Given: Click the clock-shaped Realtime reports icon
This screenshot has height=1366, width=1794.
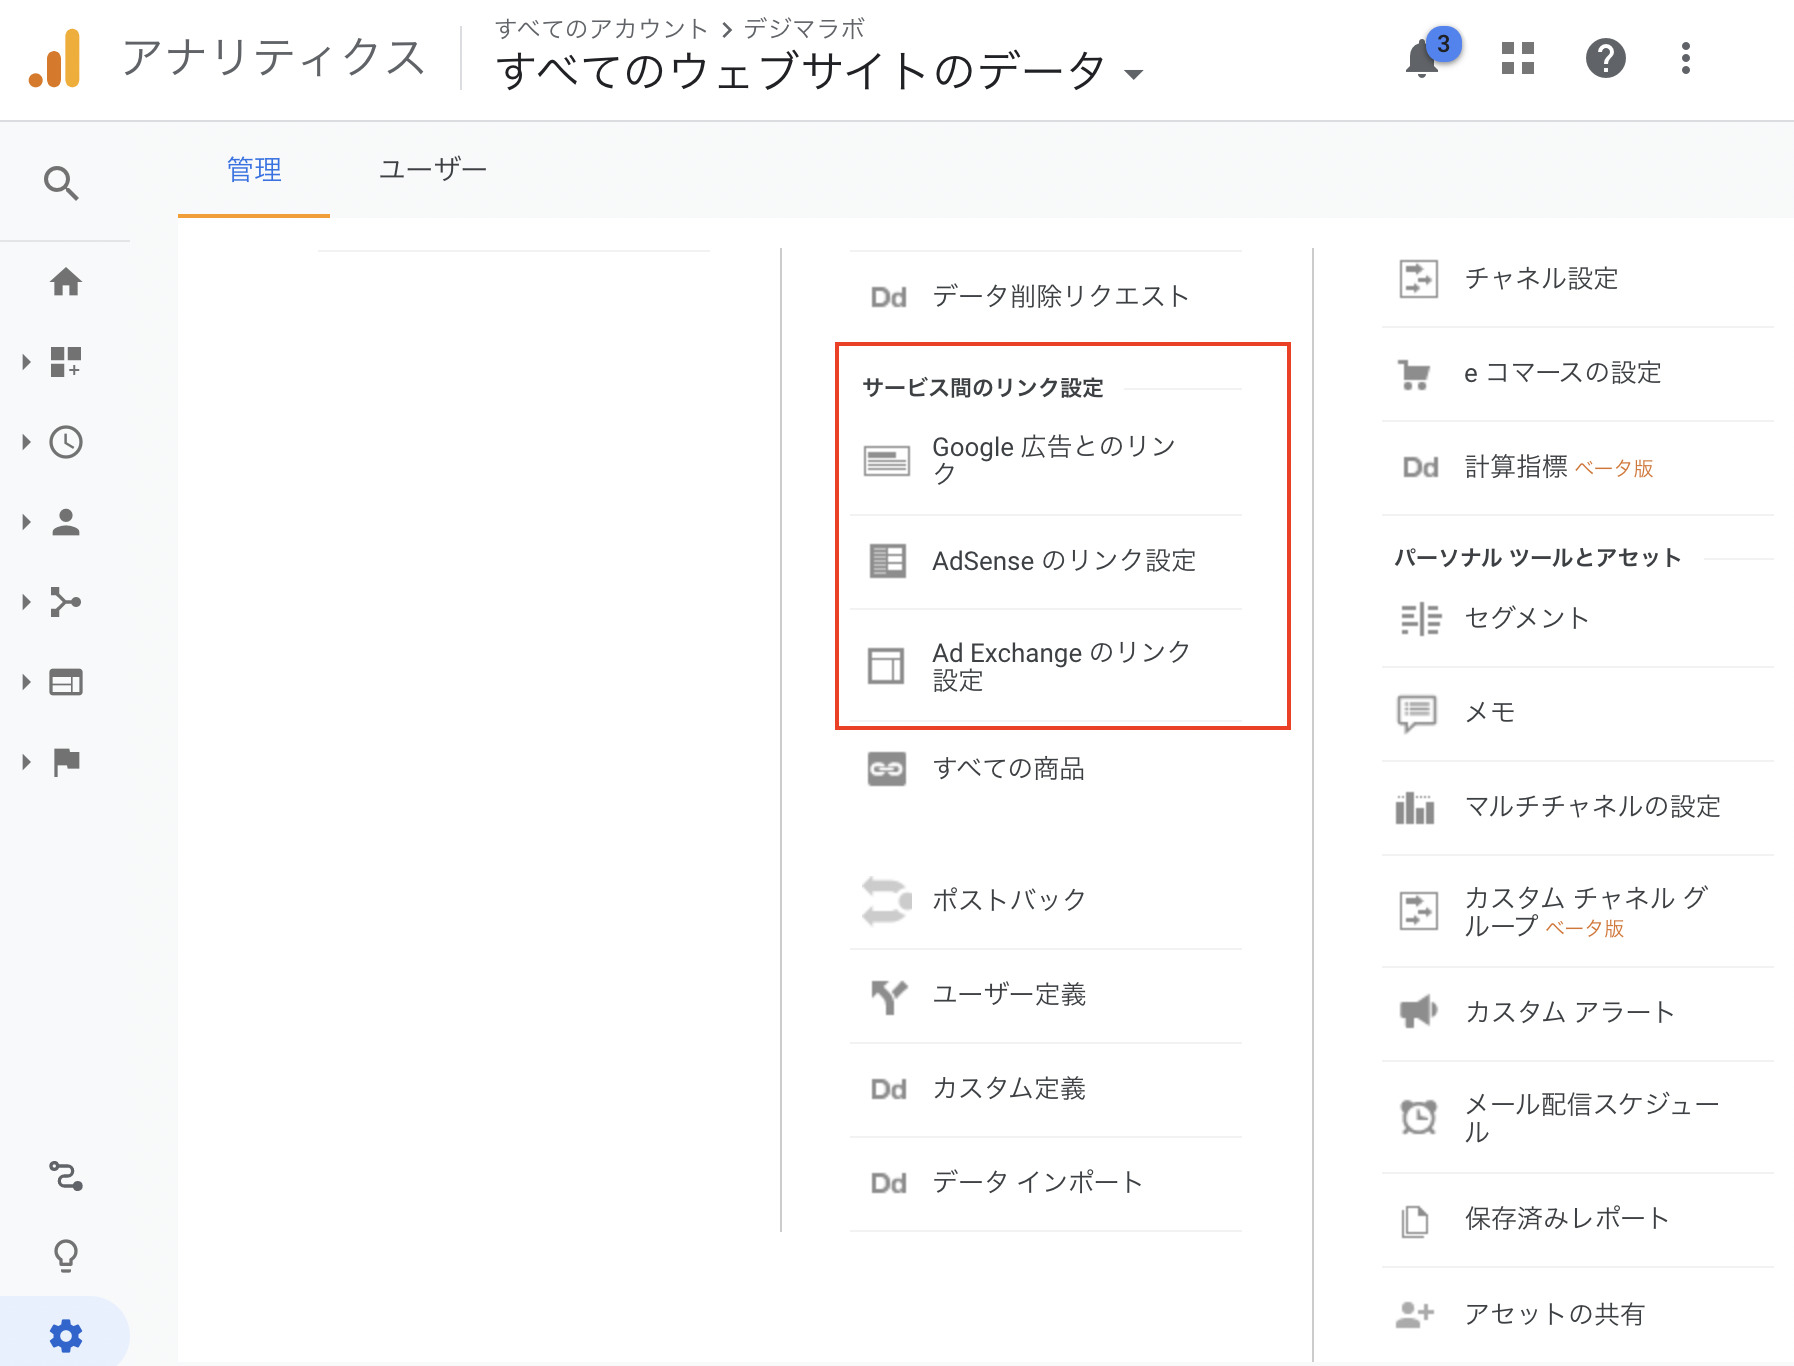Looking at the screenshot, I should 67,442.
